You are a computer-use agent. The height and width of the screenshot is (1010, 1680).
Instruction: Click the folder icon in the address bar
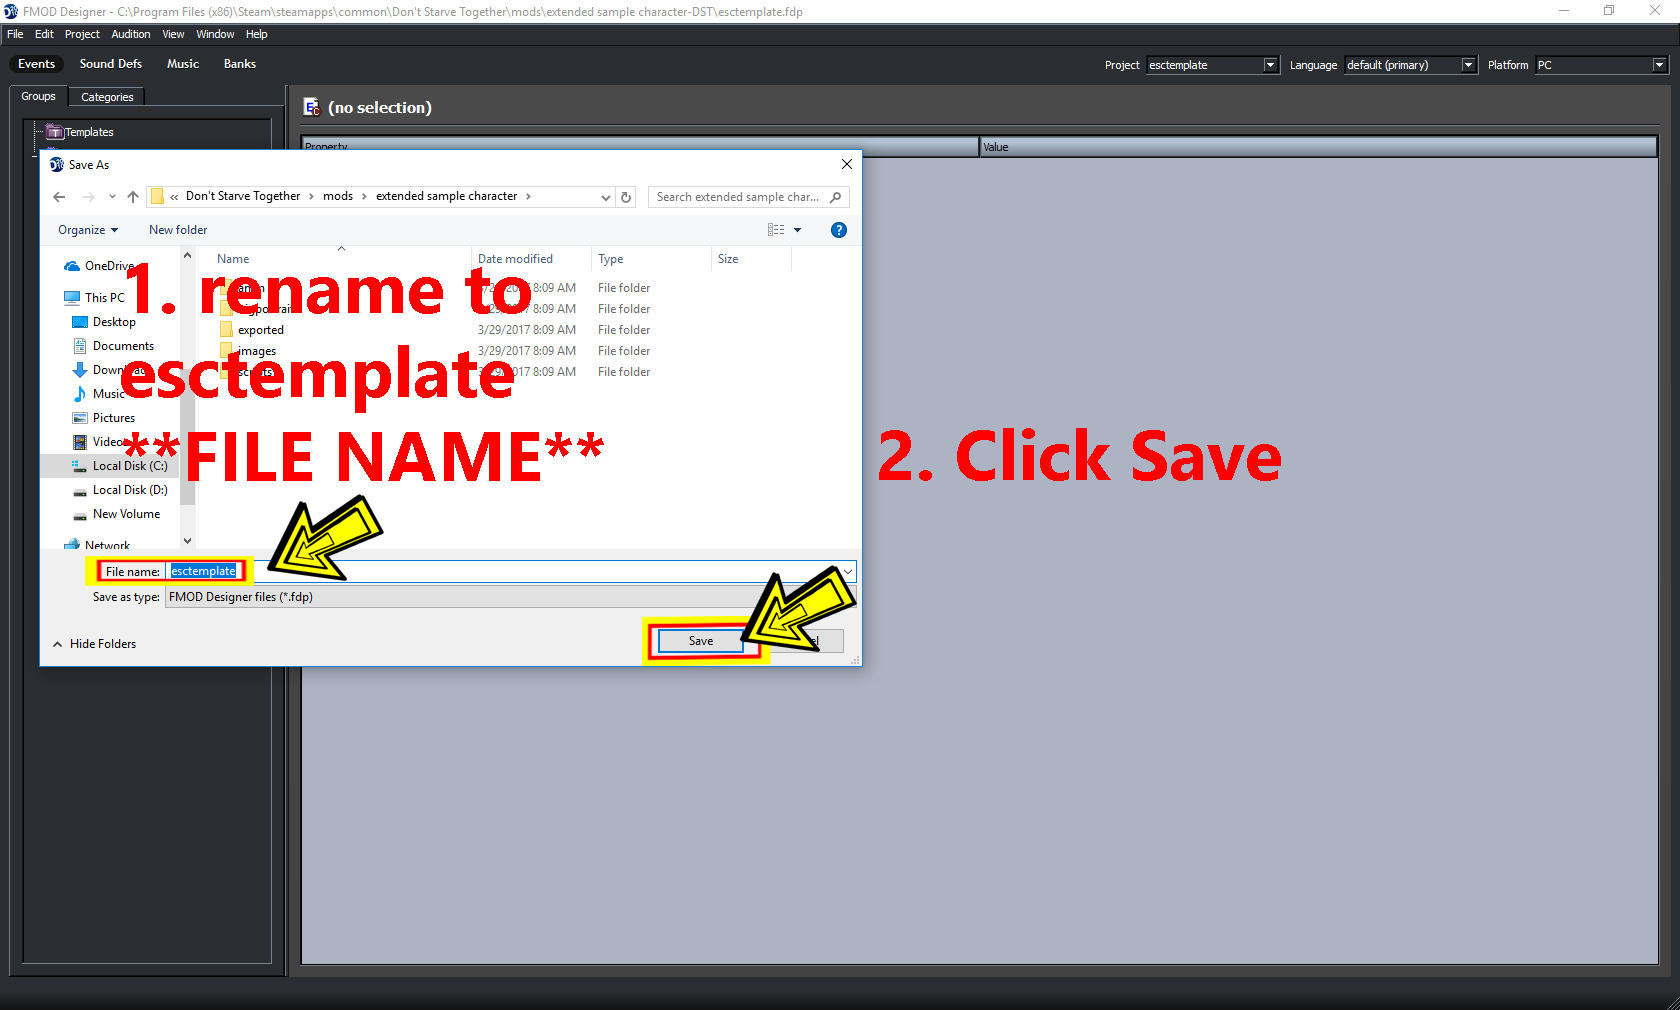(157, 196)
